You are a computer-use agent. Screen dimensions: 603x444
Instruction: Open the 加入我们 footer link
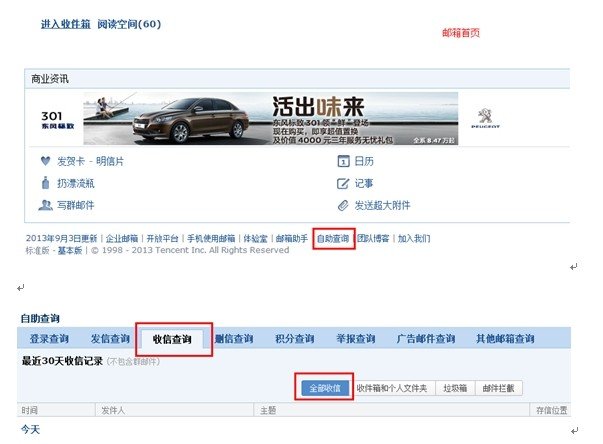click(x=414, y=239)
